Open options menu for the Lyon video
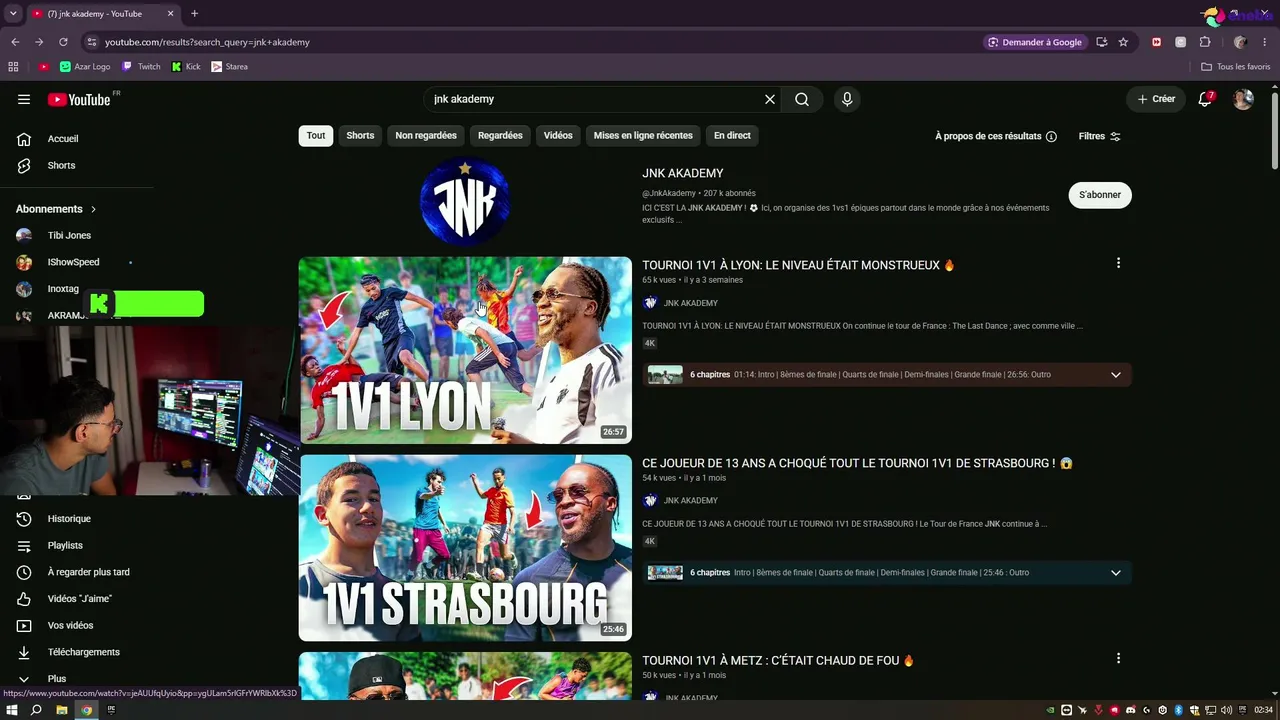 (1118, 263)
